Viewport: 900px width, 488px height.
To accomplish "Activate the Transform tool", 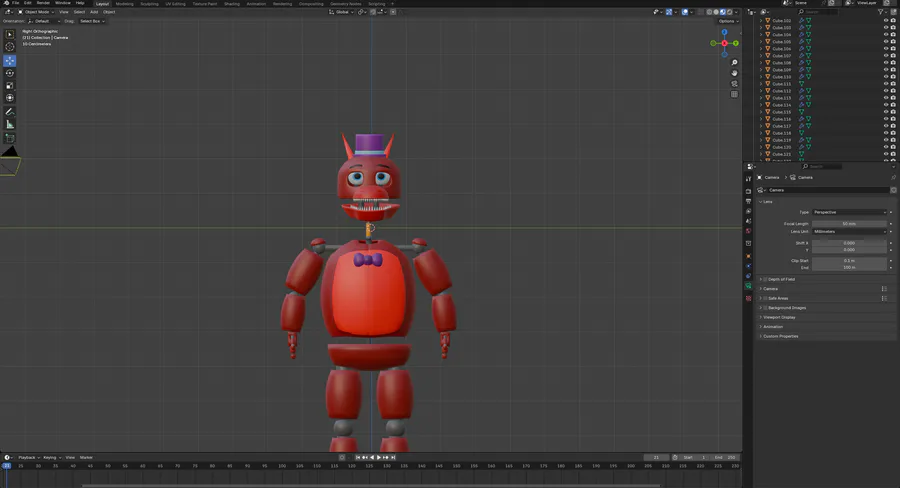I will pos(10,98).
